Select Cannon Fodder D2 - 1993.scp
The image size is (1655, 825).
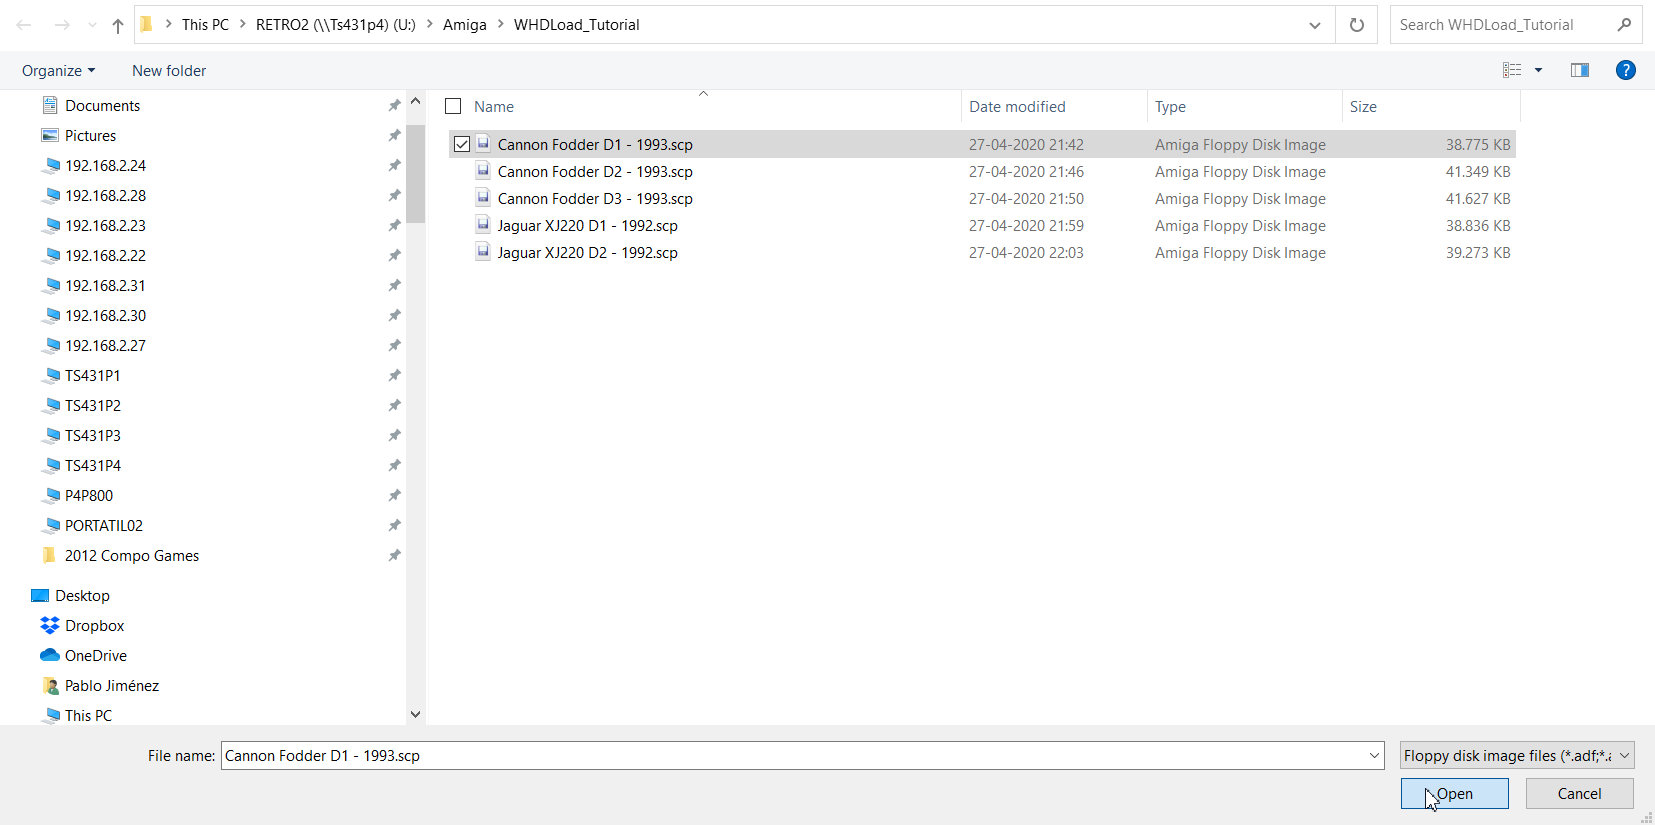[x=595, y=171]
